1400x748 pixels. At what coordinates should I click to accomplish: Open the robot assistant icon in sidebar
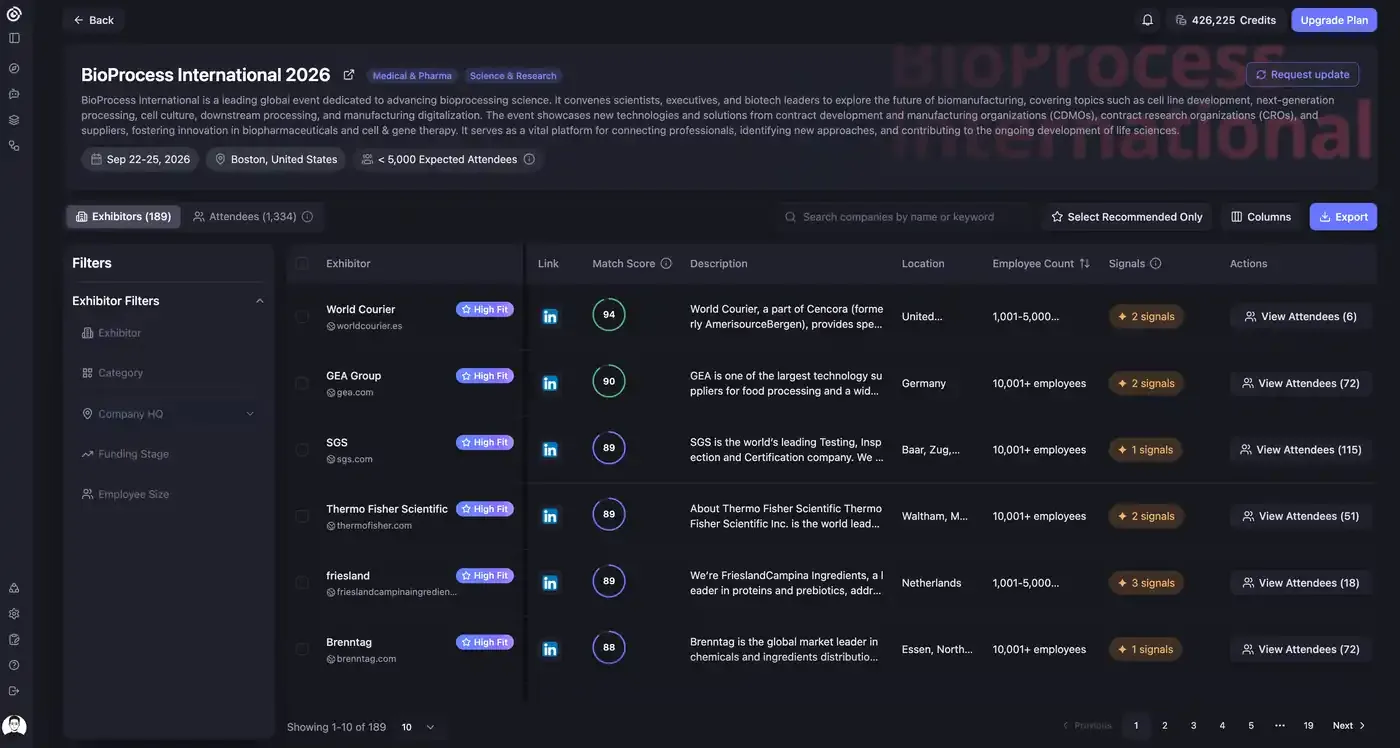14,94
